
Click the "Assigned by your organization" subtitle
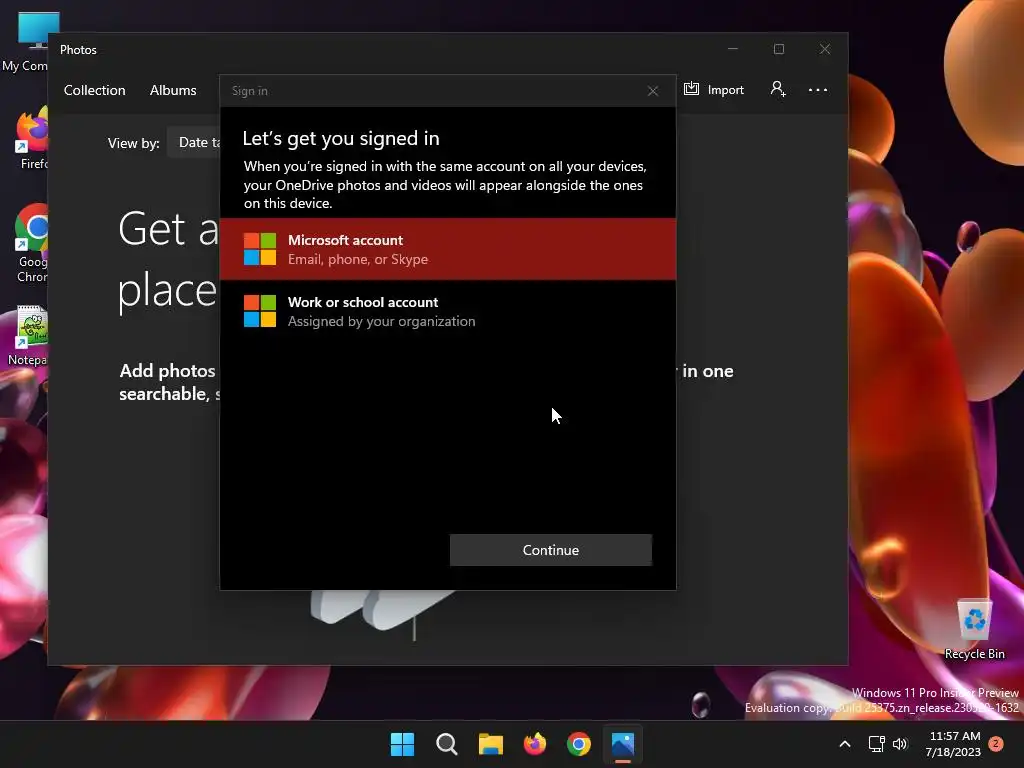[x=381, y=321]
